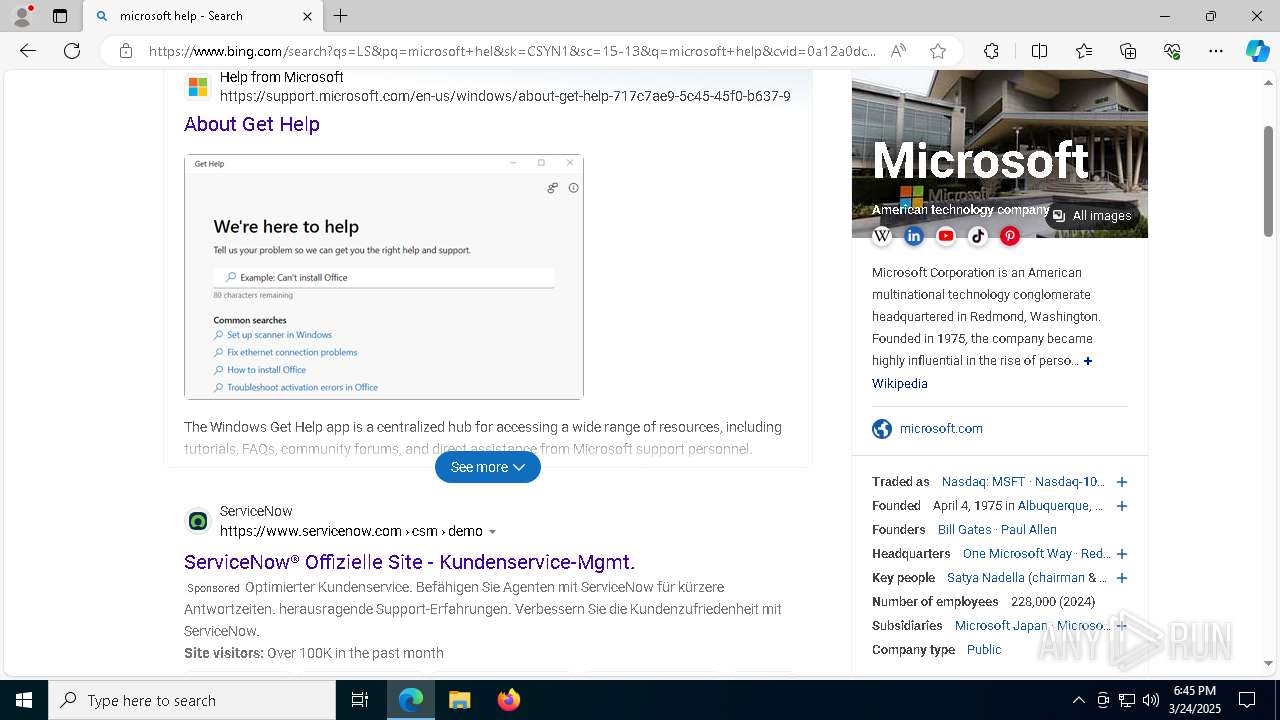
Task: Open the Get Help app screenshot
Action: pos(384,277)
